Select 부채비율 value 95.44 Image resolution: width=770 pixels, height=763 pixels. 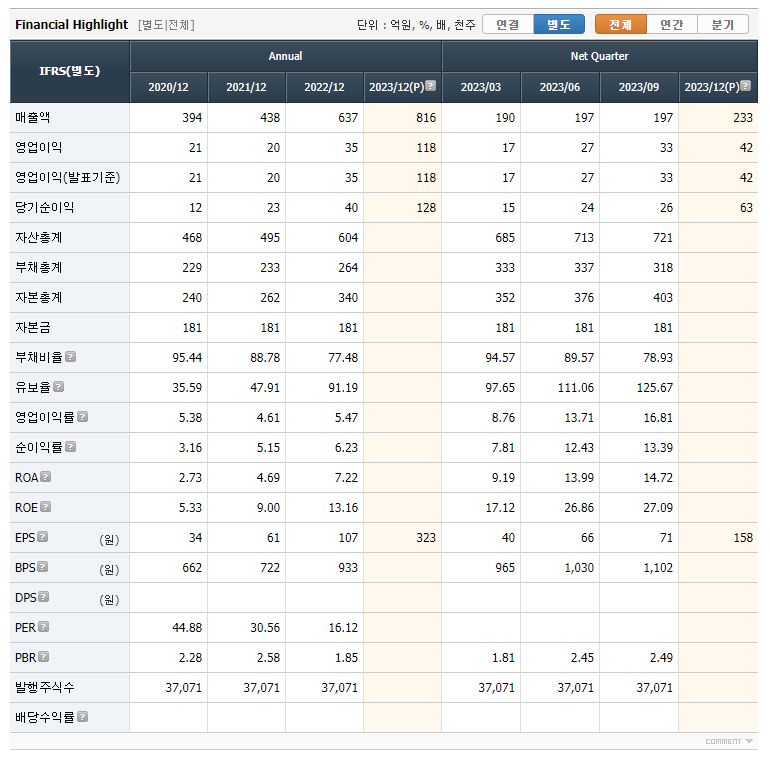point(187,358)
